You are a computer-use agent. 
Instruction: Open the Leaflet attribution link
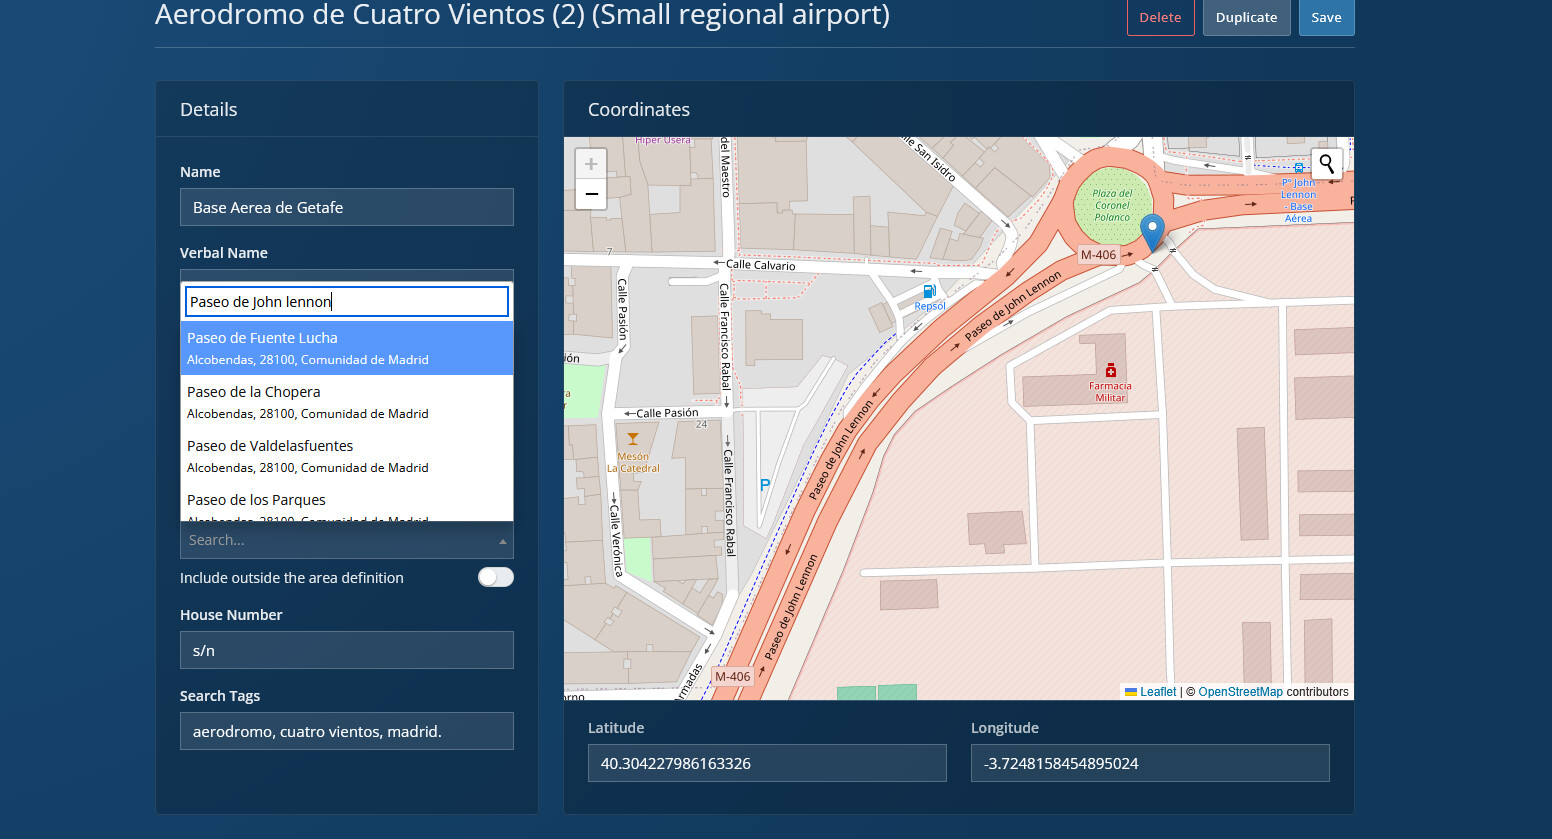(1158, 692)
